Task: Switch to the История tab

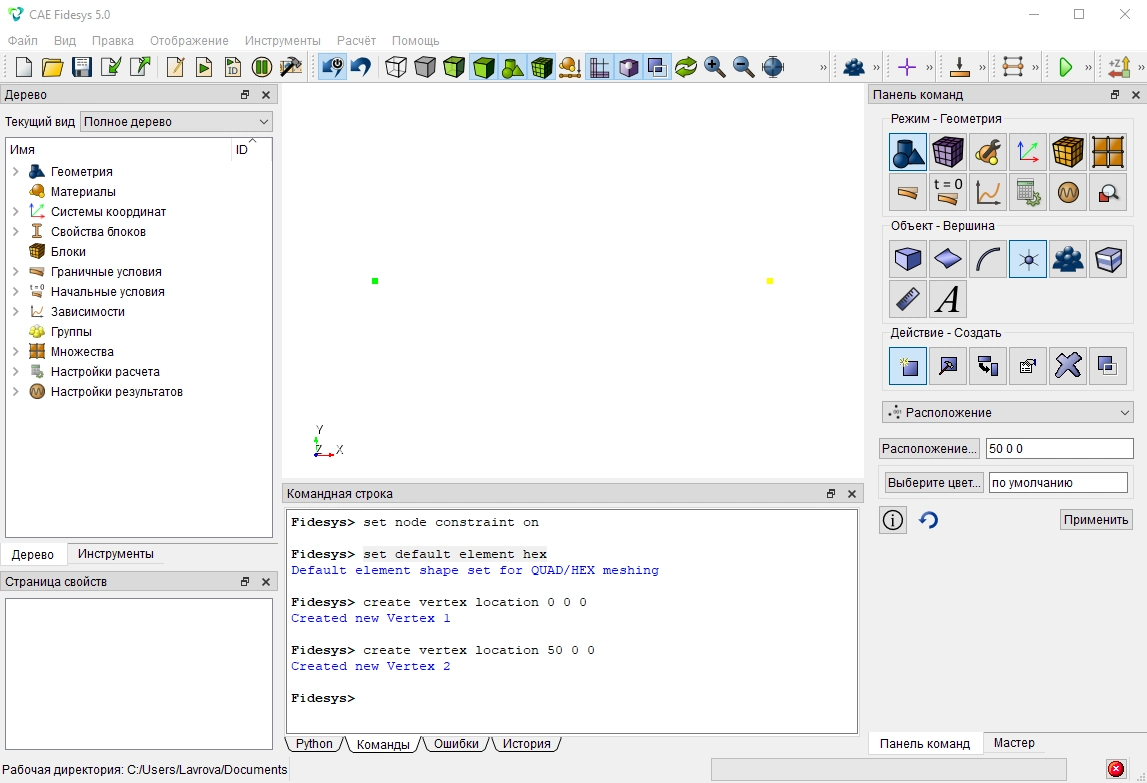Action: (527, 743)
